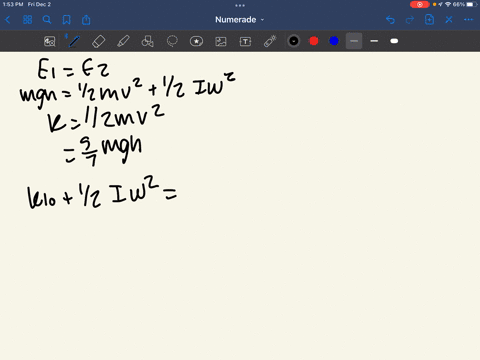This screenshot has height=360, width=480.
Task: Select the Pen tool
Action: tap(74, 41)
